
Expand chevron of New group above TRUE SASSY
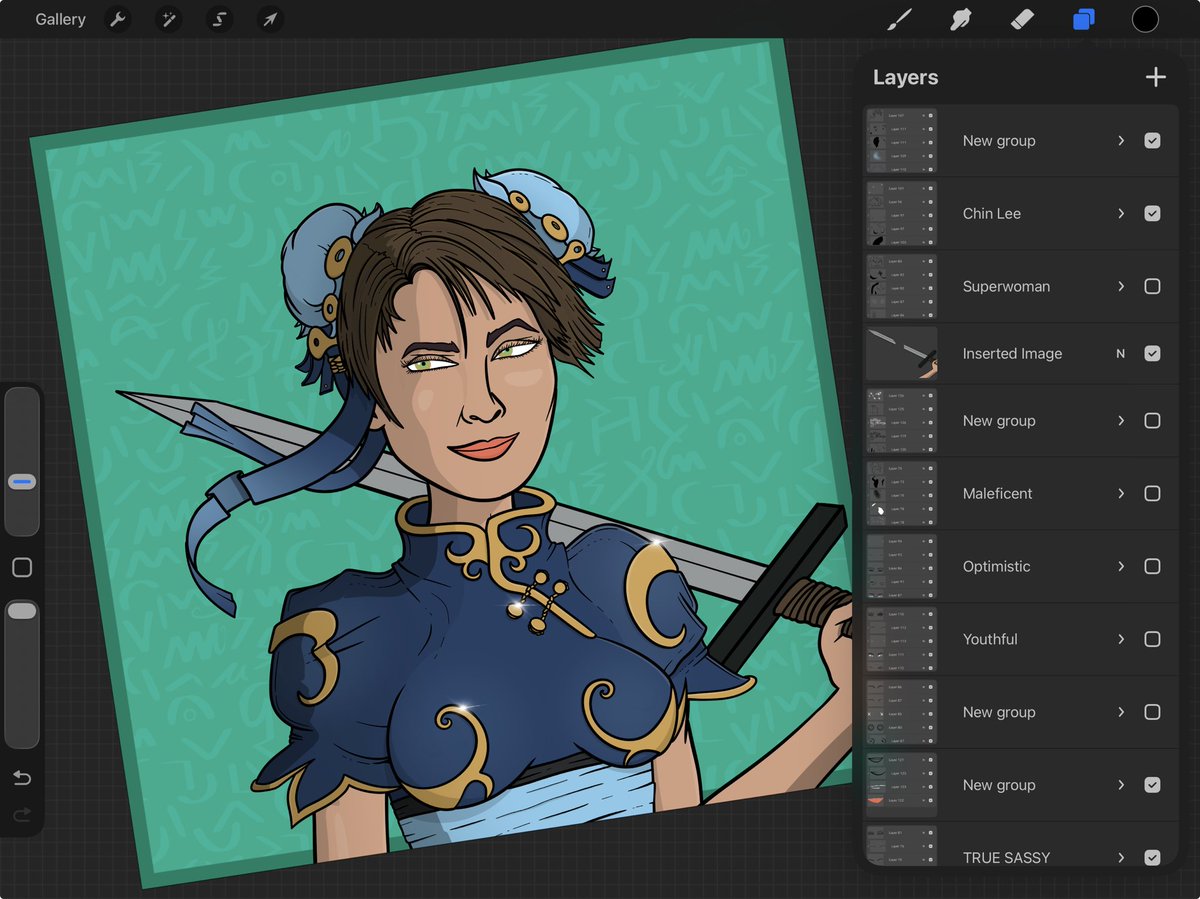click(1121, 785)
